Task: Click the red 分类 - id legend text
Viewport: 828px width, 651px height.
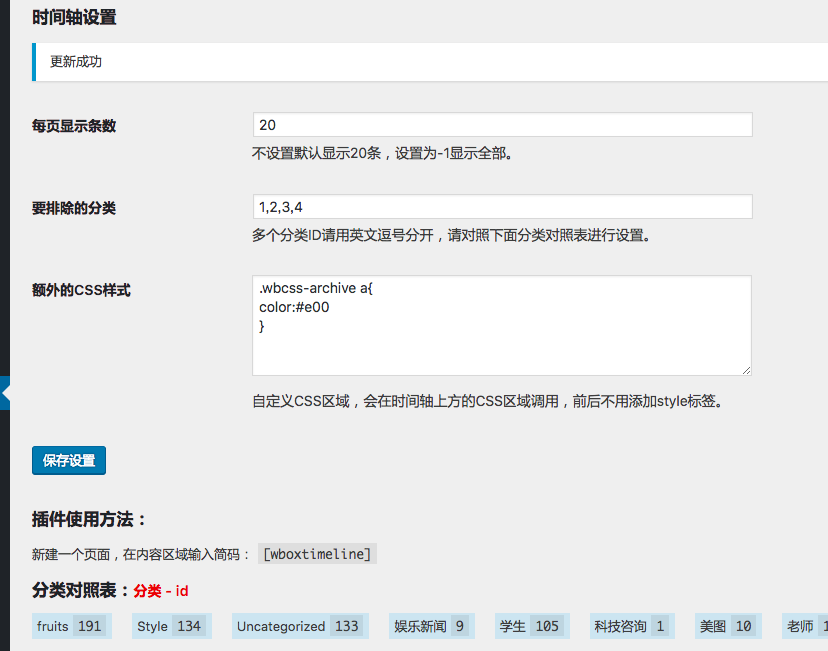Action: [161, 591]
